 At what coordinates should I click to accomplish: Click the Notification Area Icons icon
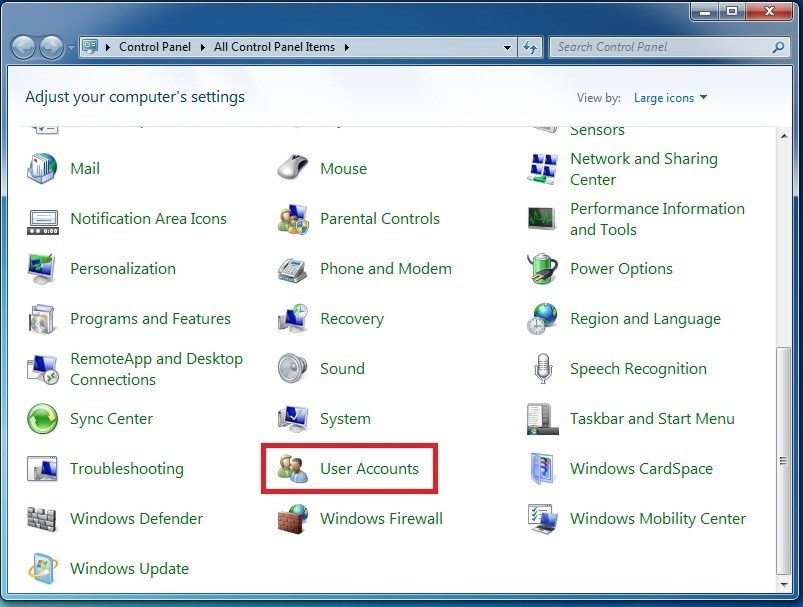[x=43, y=221]
